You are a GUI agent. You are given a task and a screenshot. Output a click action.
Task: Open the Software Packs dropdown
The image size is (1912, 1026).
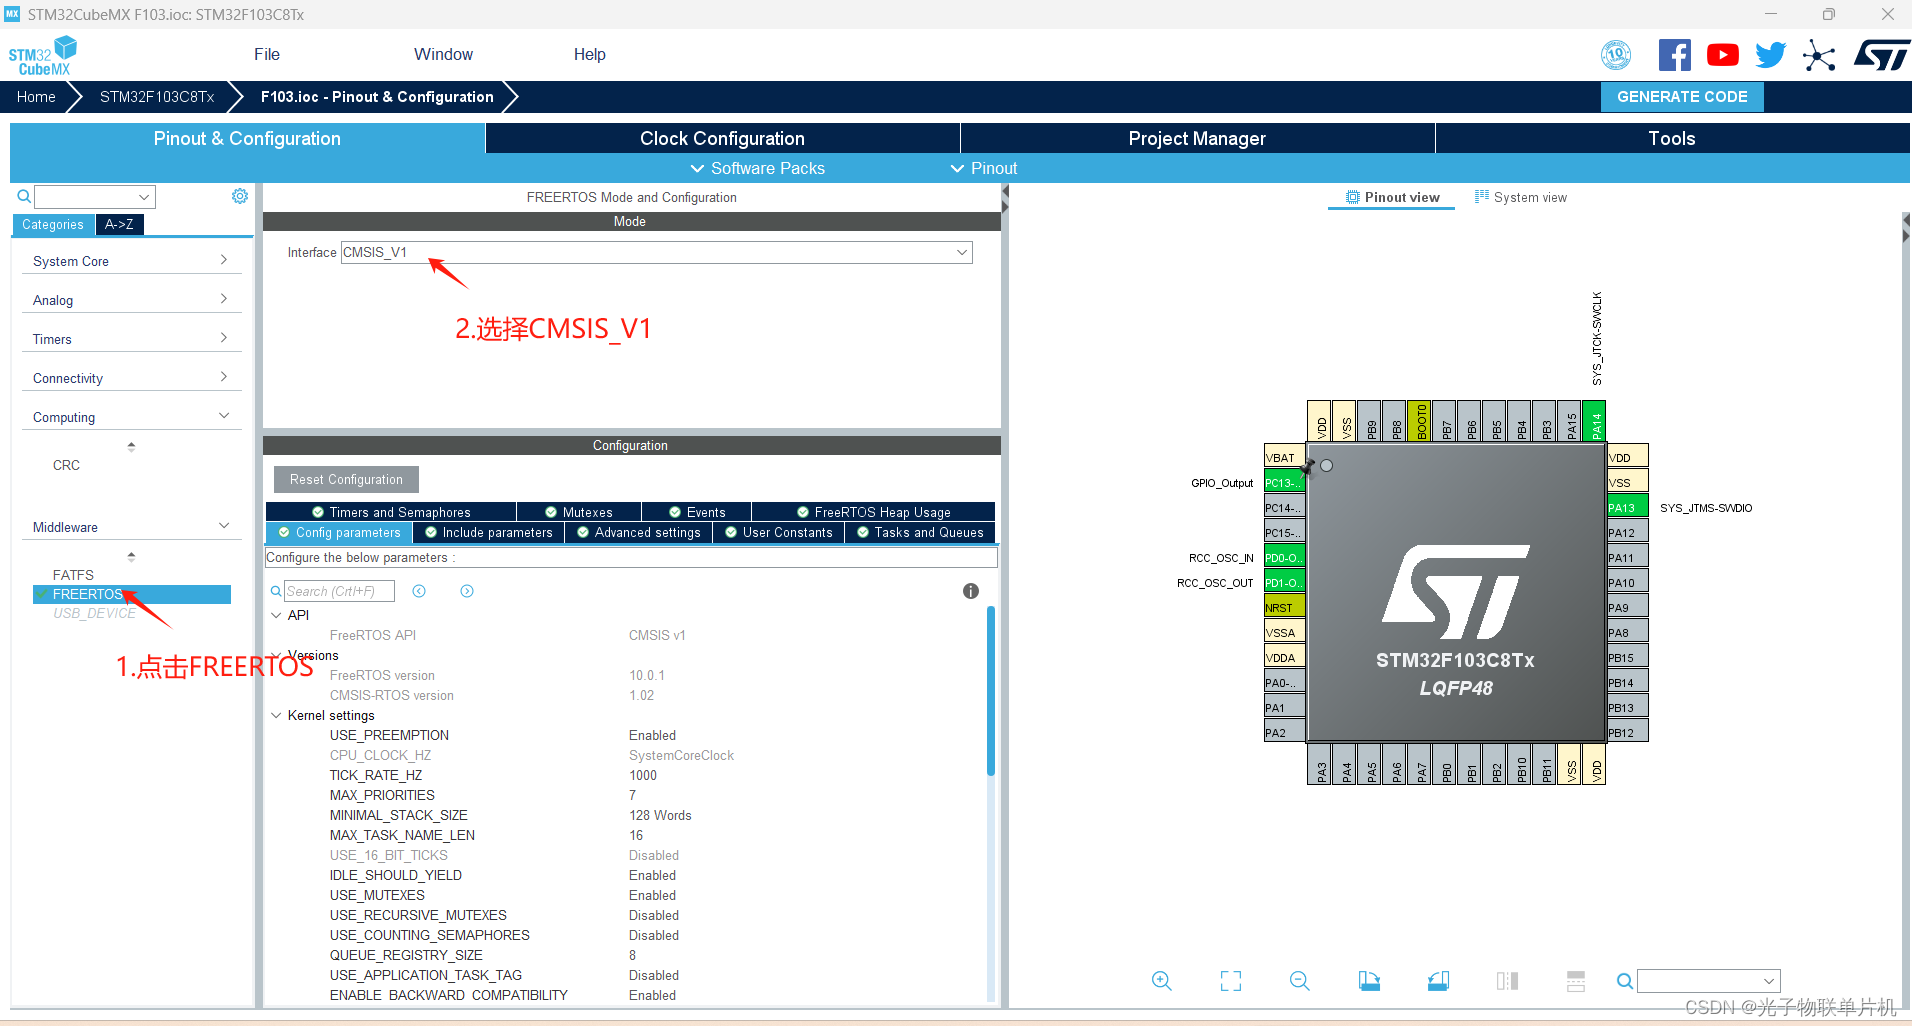758,168
